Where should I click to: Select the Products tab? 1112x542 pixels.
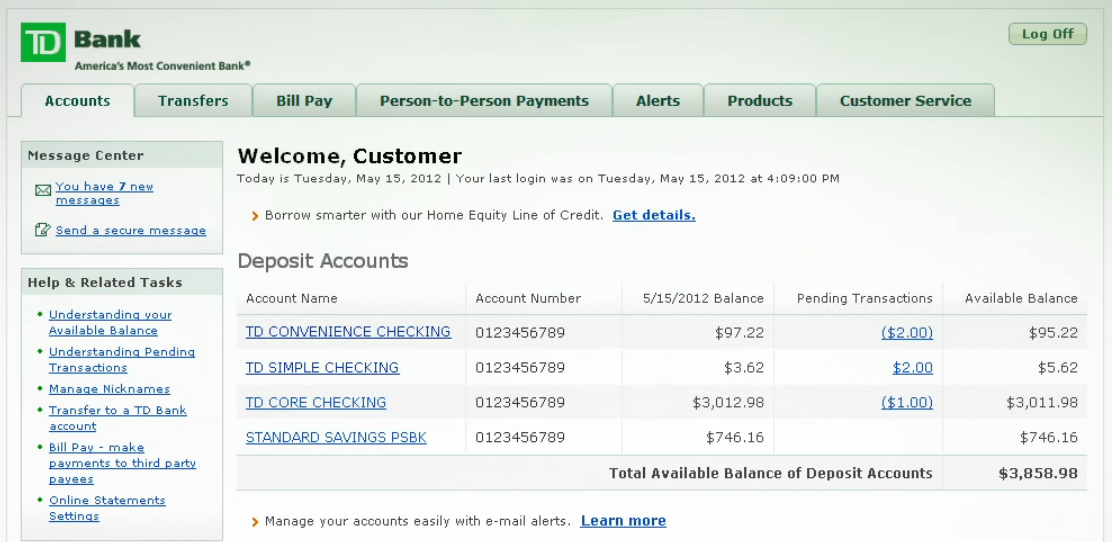[760, 101]
